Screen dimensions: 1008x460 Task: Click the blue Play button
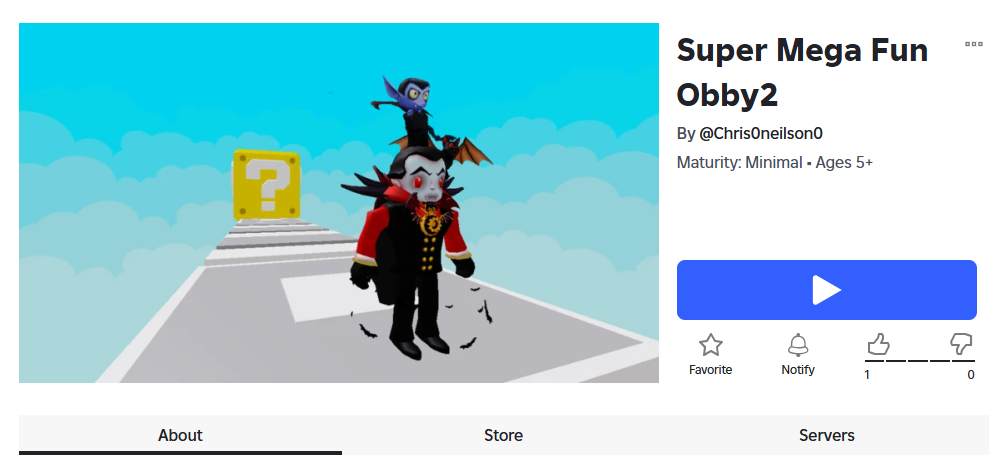(826, 290)
